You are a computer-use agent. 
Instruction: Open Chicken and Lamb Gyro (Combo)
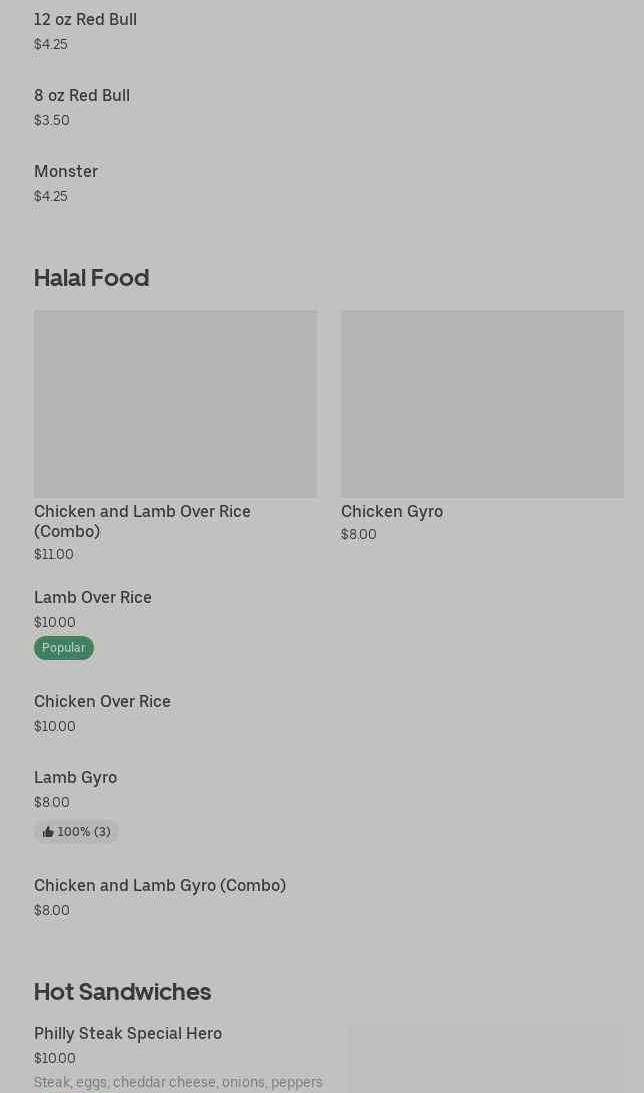(x=160, y=886)
